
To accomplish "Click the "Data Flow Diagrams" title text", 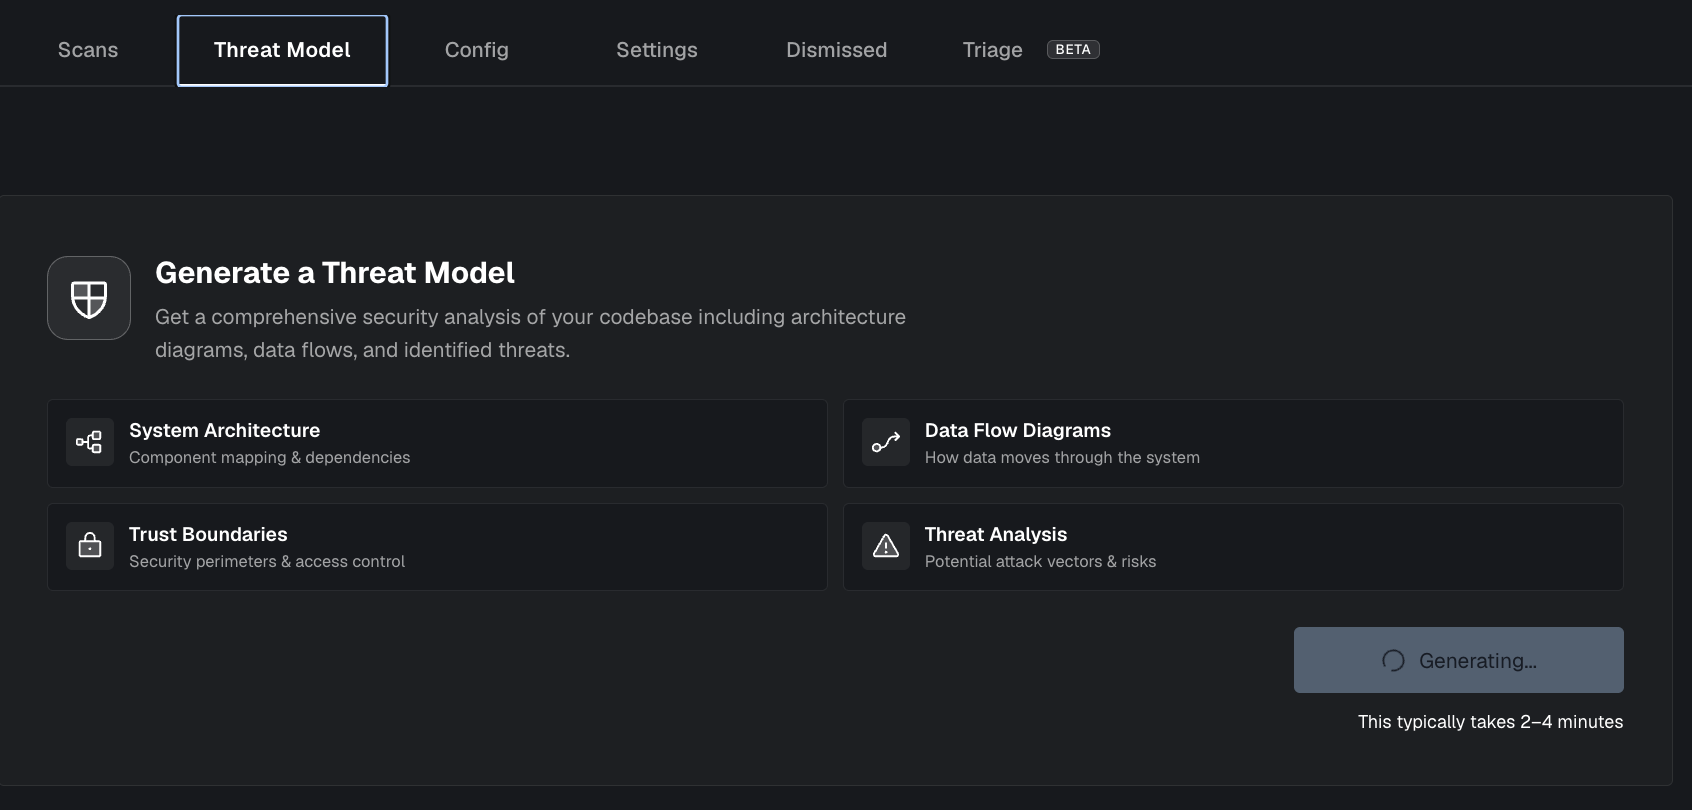I will click(1018, 430).
